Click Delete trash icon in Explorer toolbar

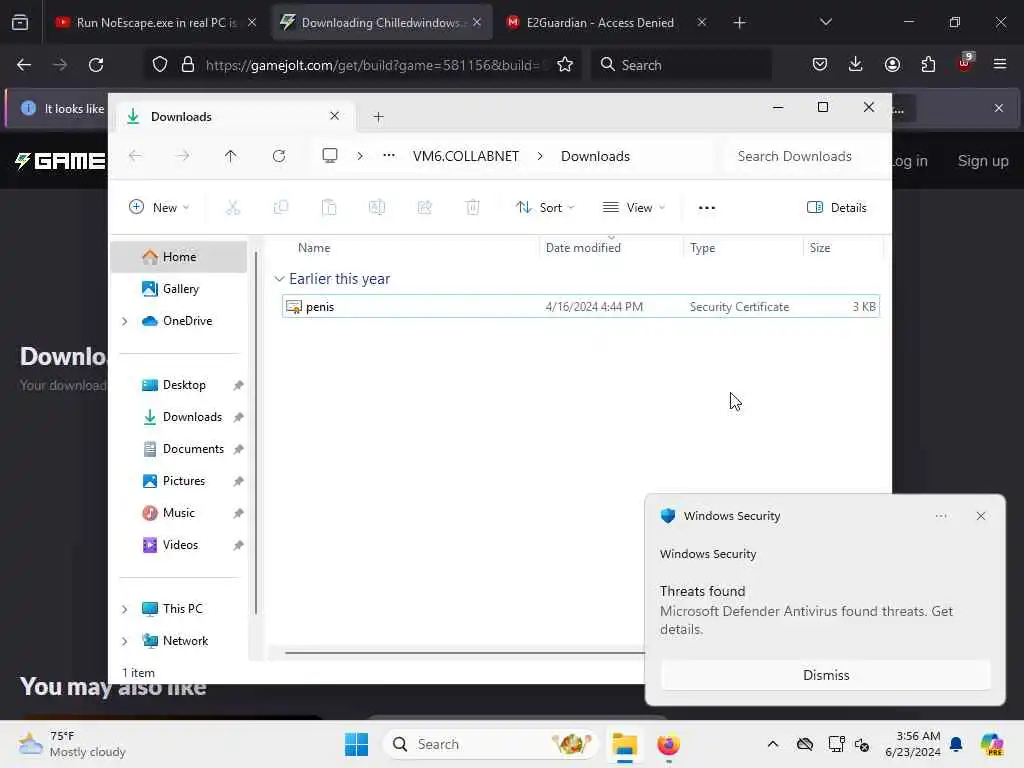[x=473, y=208]
